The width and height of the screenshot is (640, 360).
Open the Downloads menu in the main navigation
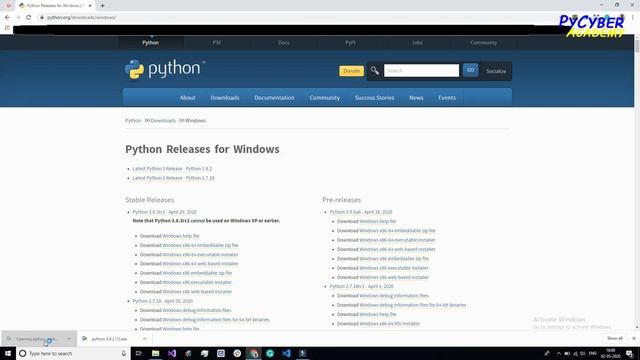pyautogui.click(x=225, y=98)
